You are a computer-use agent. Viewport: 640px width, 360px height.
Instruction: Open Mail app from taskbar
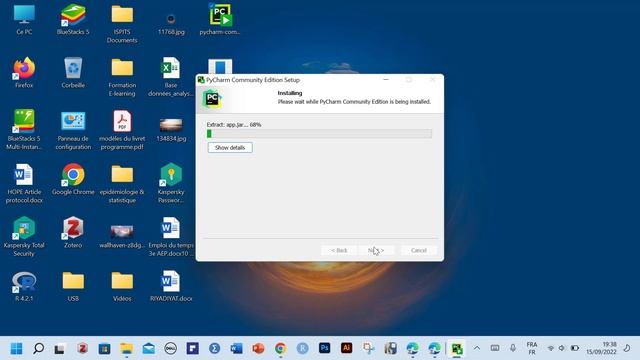[149, 348]
